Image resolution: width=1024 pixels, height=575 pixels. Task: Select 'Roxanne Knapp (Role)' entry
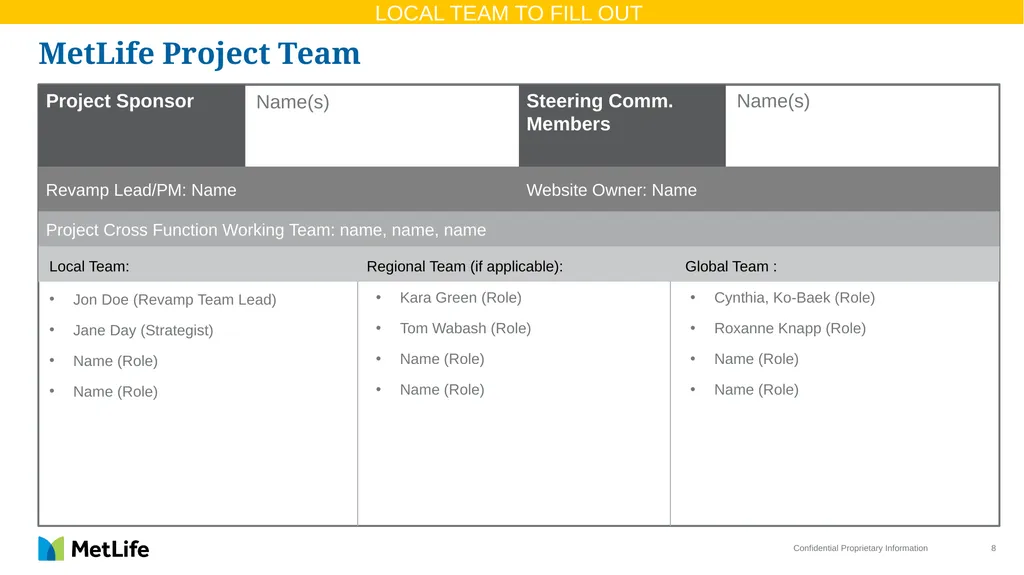(790, 329)
